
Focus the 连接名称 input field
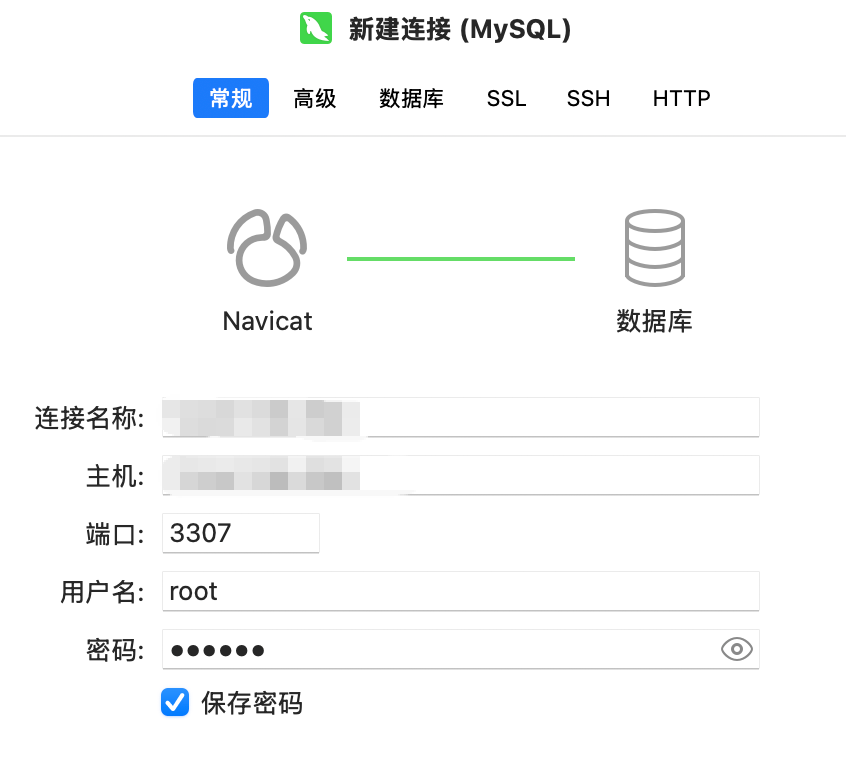[x=461, y=417]
